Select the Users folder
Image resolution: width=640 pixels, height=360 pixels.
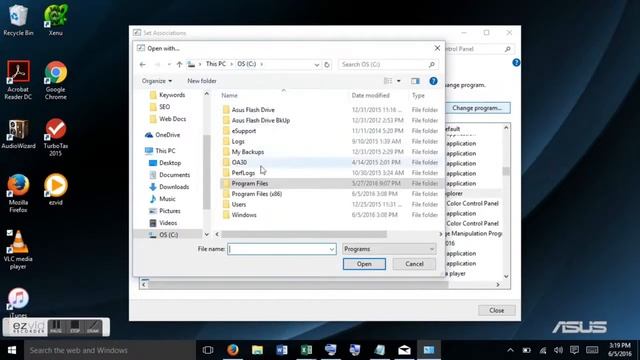coord(239,204)
